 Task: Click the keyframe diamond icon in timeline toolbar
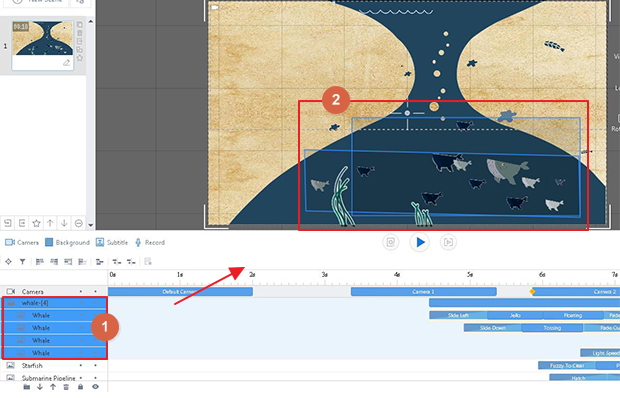8,262
